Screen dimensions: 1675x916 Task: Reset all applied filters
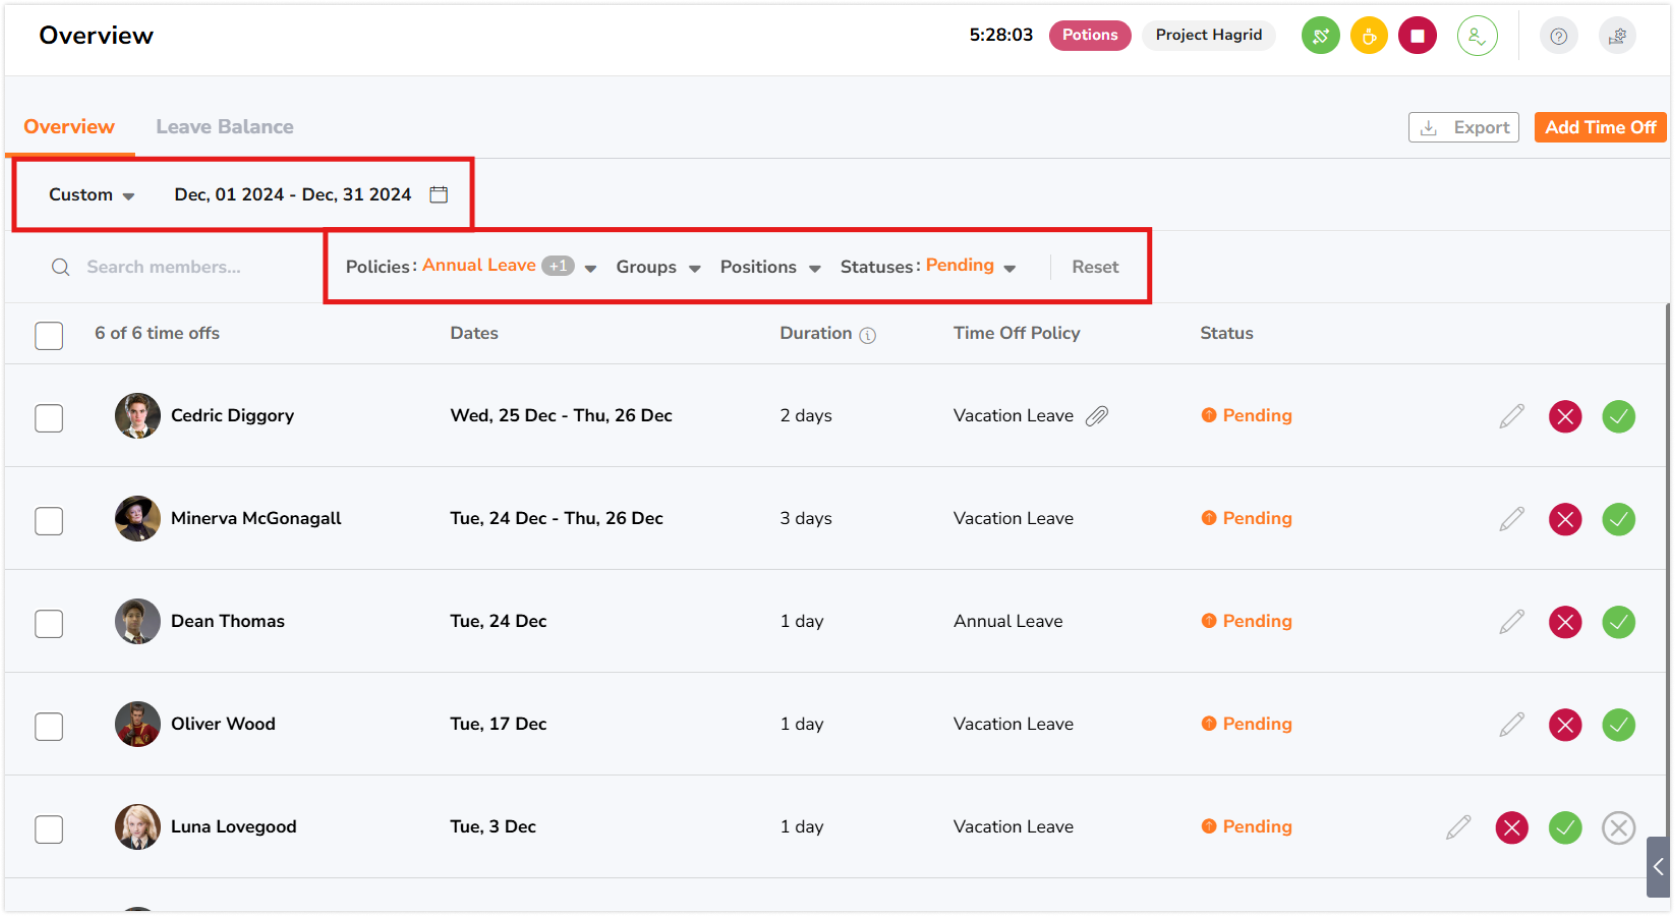coord(1095,267)
